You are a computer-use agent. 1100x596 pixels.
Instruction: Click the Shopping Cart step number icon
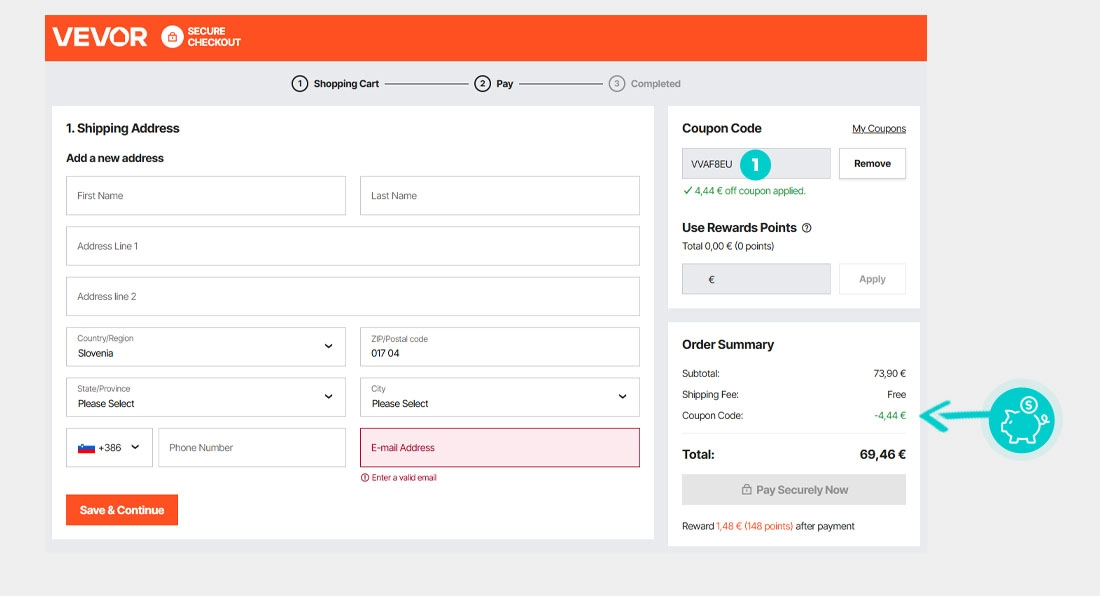coord(300,84)
